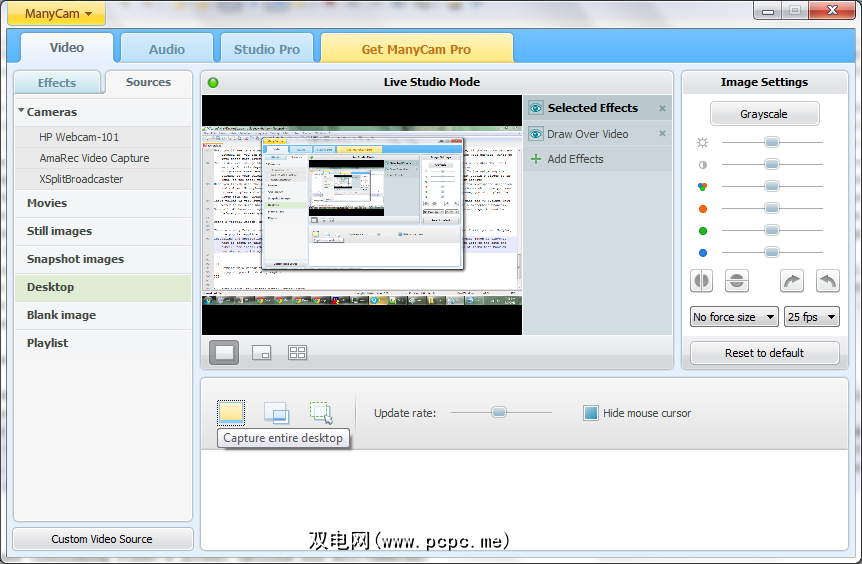Adjust the Update rate slider
This screenshot has height=564, width=862.
[499, 412]
